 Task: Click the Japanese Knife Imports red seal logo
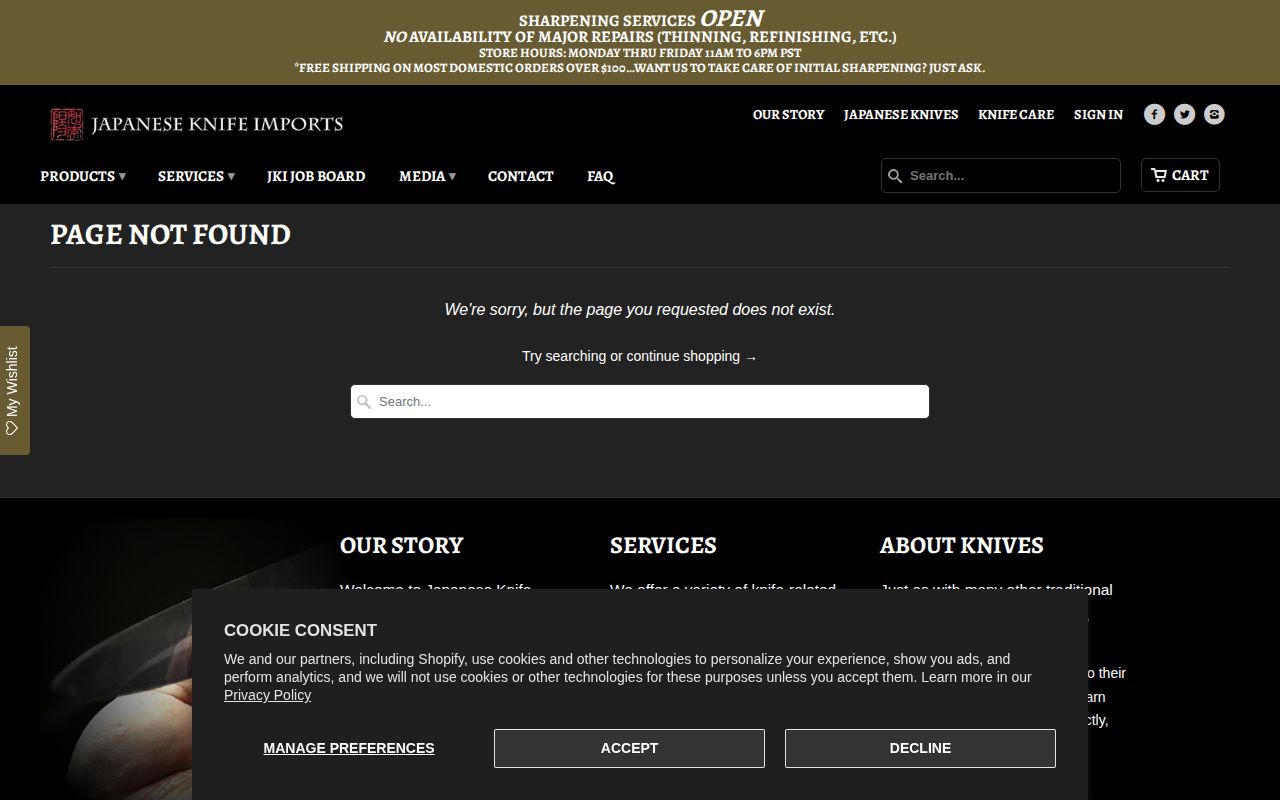(66, 124)
